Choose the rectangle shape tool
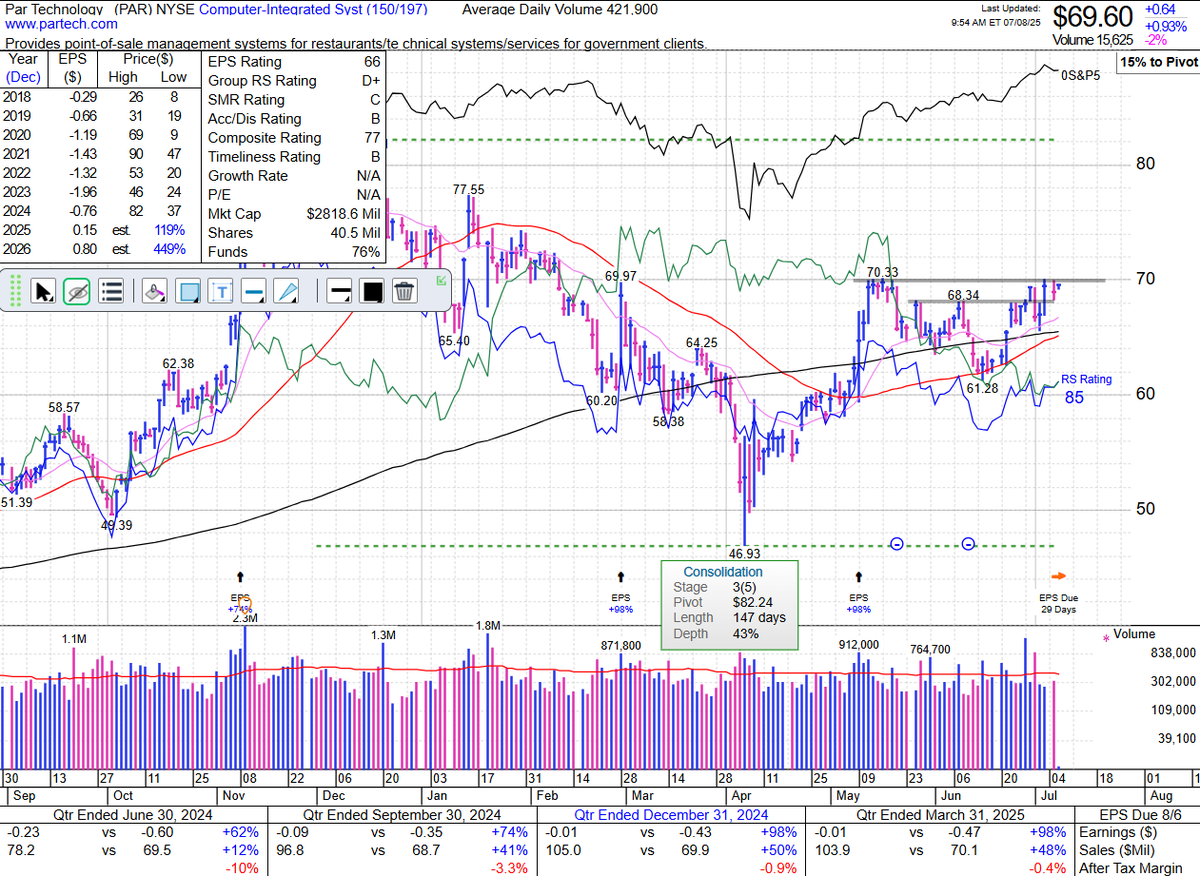 click(x=187, y=291)
